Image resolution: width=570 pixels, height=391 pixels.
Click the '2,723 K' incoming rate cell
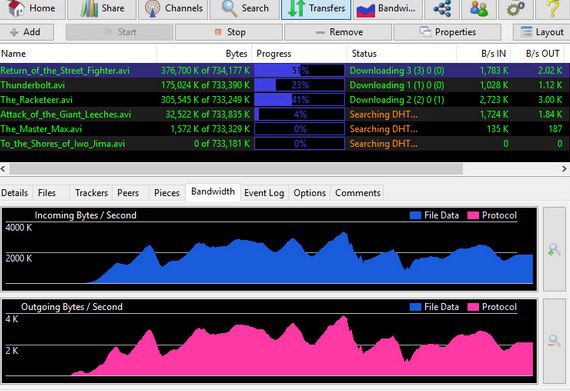click(x=494, y=100)
